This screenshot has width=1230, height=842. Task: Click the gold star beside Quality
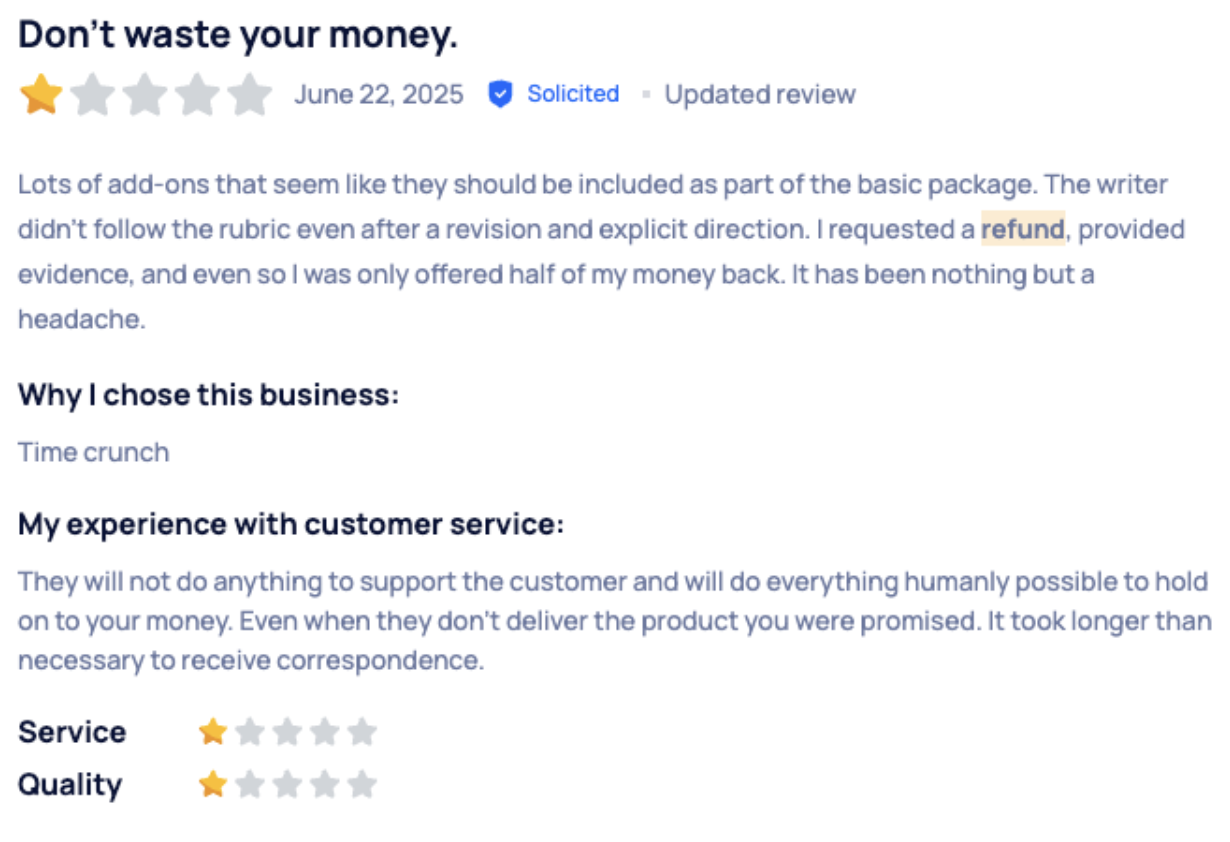pos(213,784)
